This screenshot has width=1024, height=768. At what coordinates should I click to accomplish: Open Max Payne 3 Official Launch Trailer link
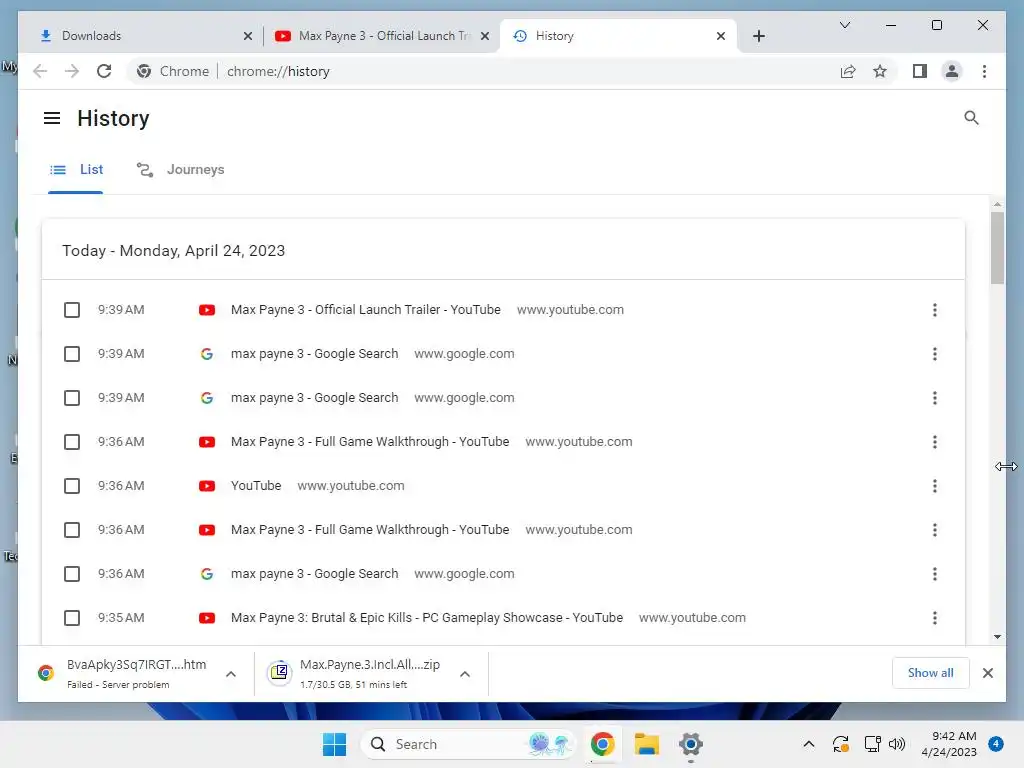[366, 310]
